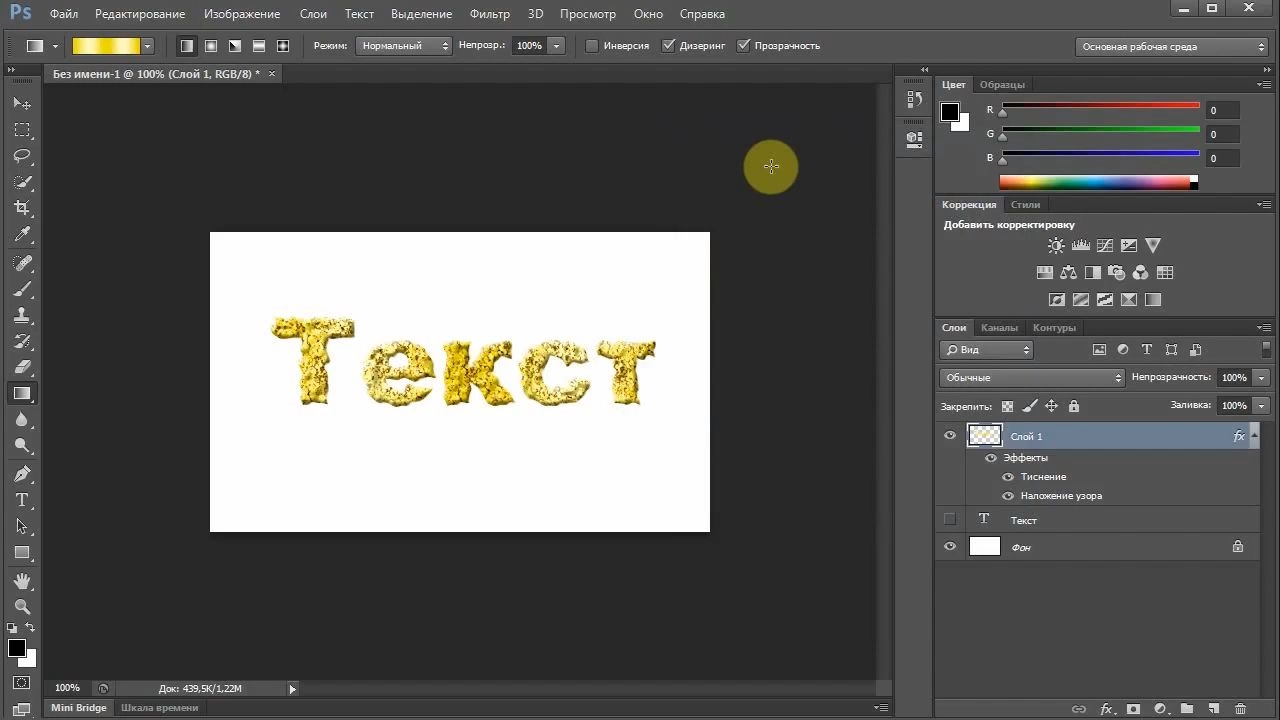Select the Lasso tool
This screenshot has width=1280, height=720.
pos(22,156)
